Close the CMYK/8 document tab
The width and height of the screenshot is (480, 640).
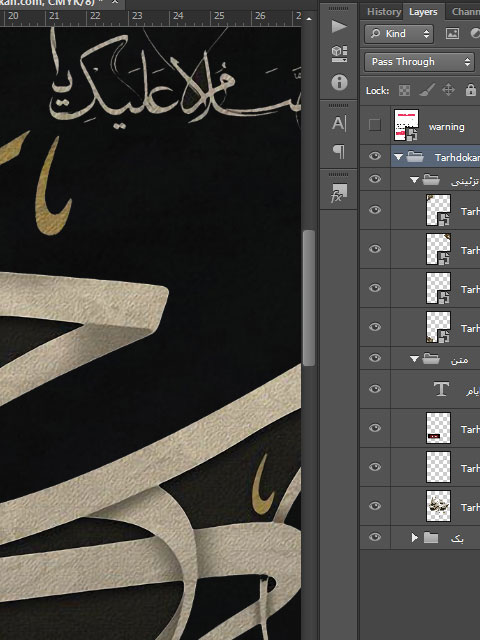[x=115, y=2]
